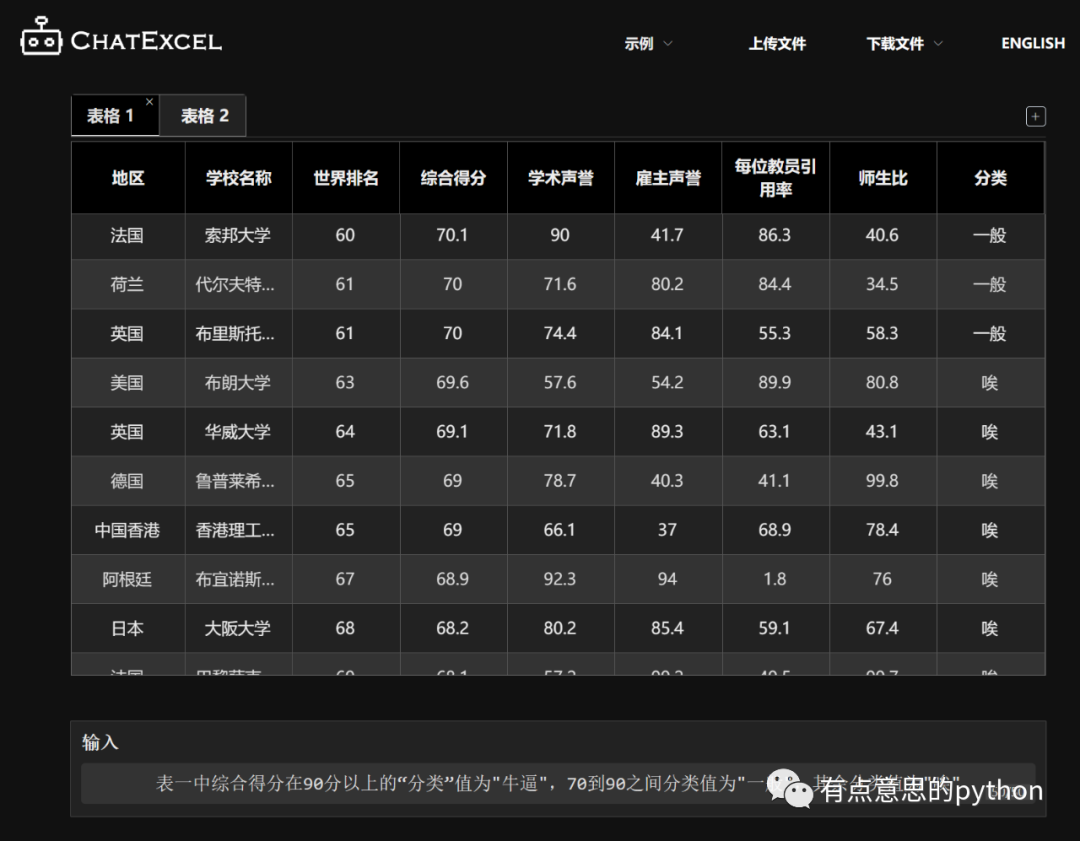Click the 综合得分 column header

(453, 178)
